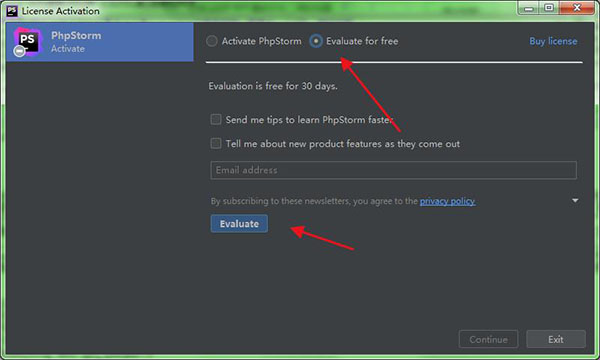The height and width of the screenshot is (360, 600).
Task: Check Tell me about new product features
Action: tap(216, 143)
